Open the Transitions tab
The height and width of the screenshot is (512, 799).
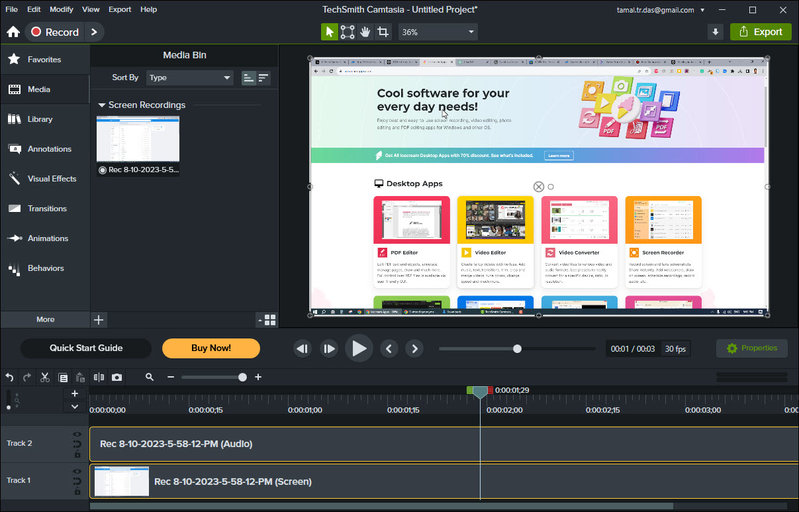(45, 209)
